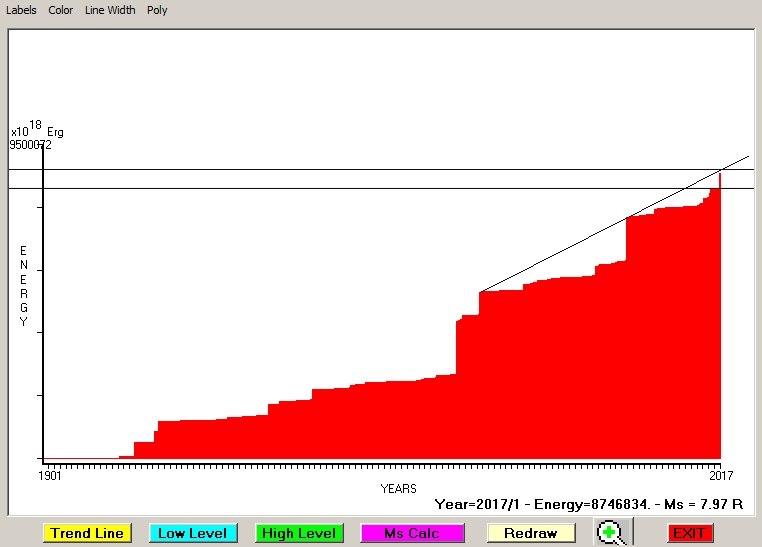This screenshot has height=547, width=762.
Task: Open the Line Width menu
Action: (x=110, y=10)
